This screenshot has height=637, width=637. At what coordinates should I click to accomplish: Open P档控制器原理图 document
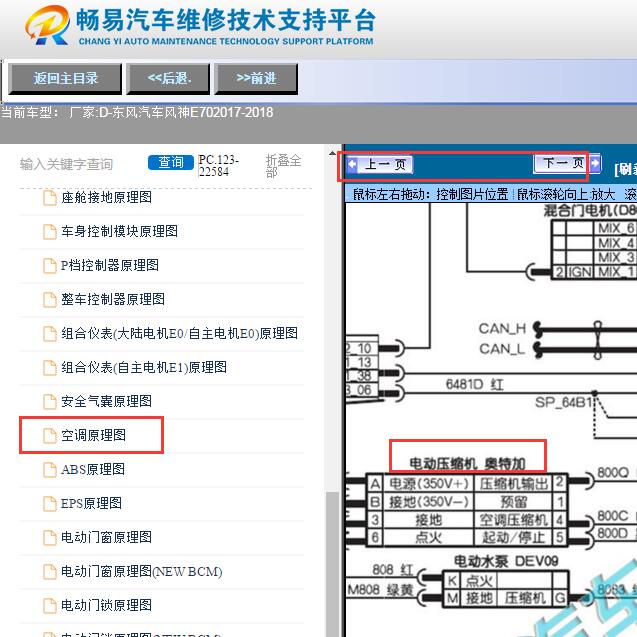(110, 266)
